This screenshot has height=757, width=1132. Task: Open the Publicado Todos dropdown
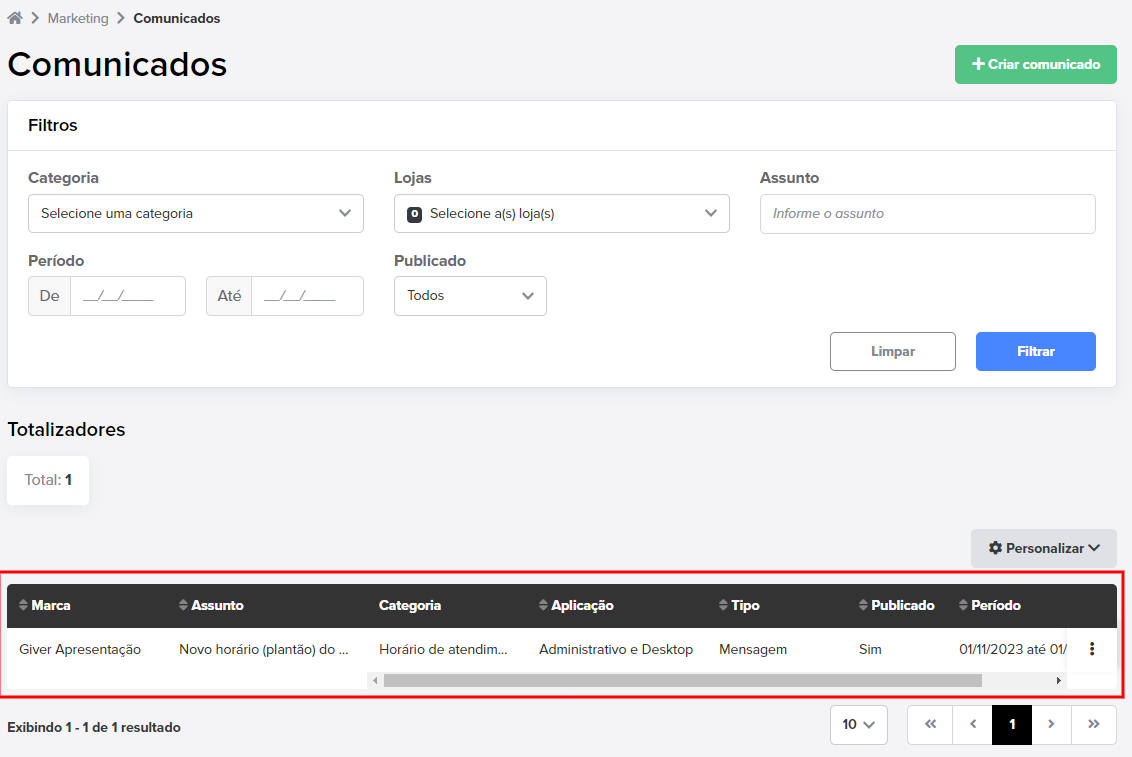(x=470, y=296)
